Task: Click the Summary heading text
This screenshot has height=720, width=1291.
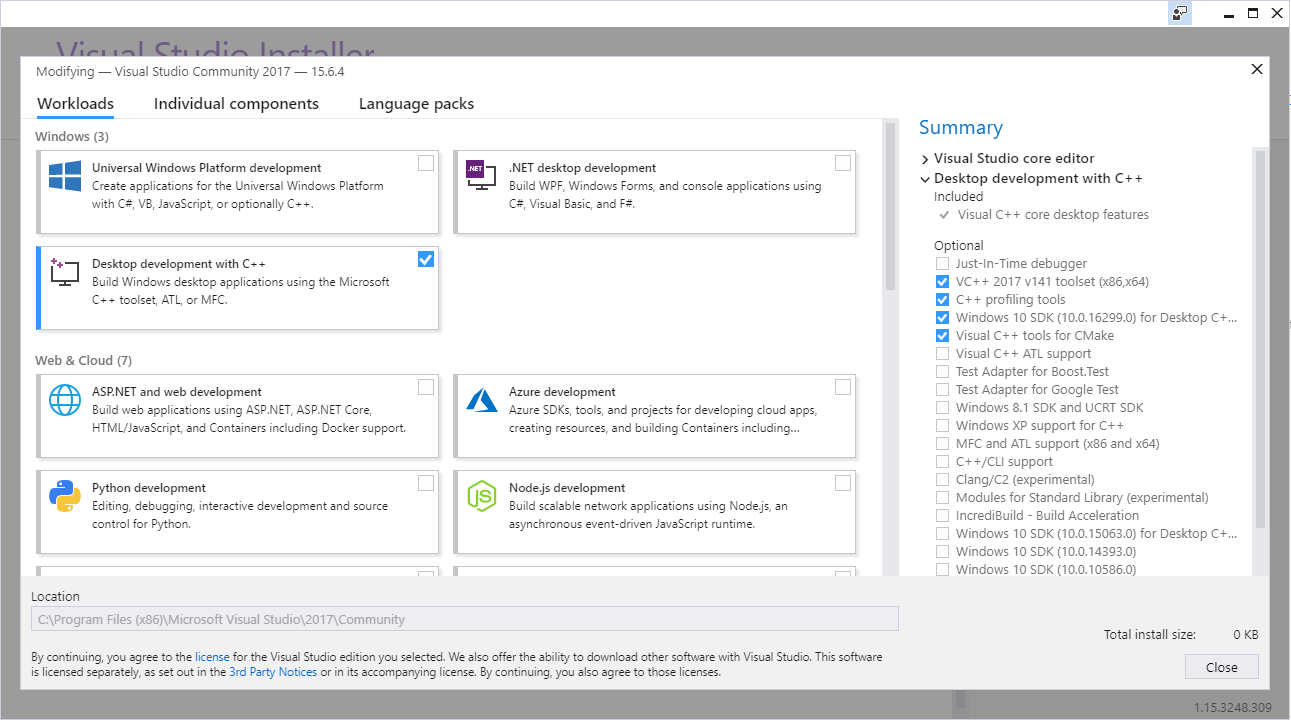Action: (x=960, y=127)
